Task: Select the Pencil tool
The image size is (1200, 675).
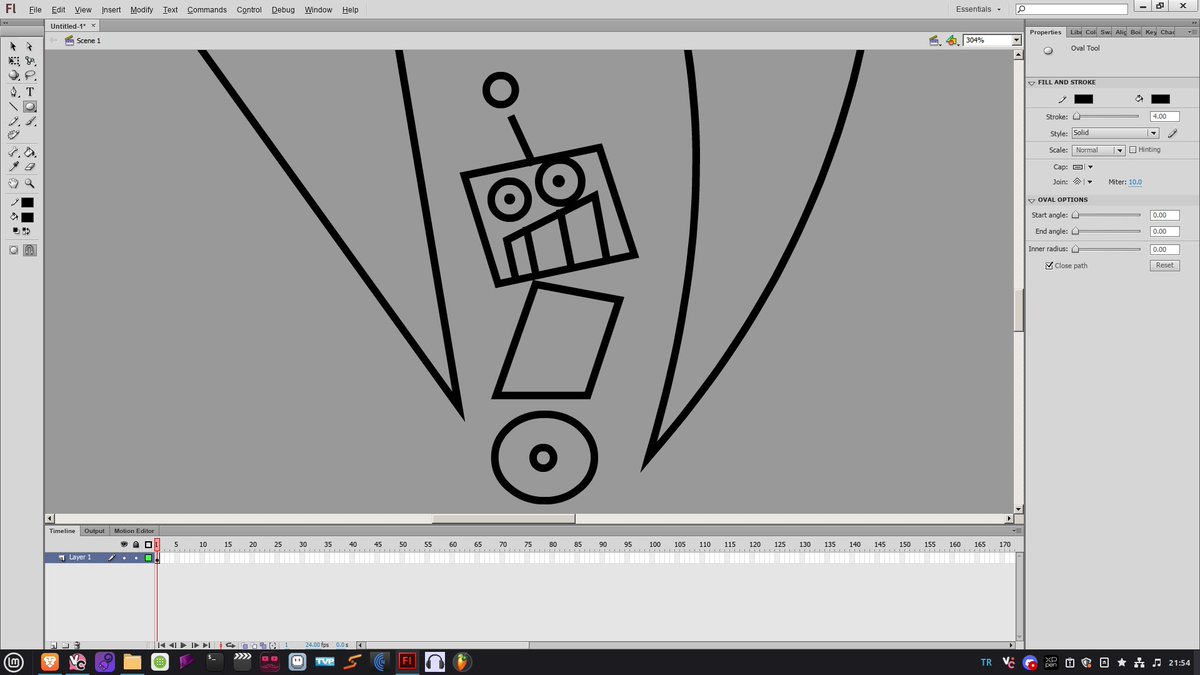Action: point(14,120)
